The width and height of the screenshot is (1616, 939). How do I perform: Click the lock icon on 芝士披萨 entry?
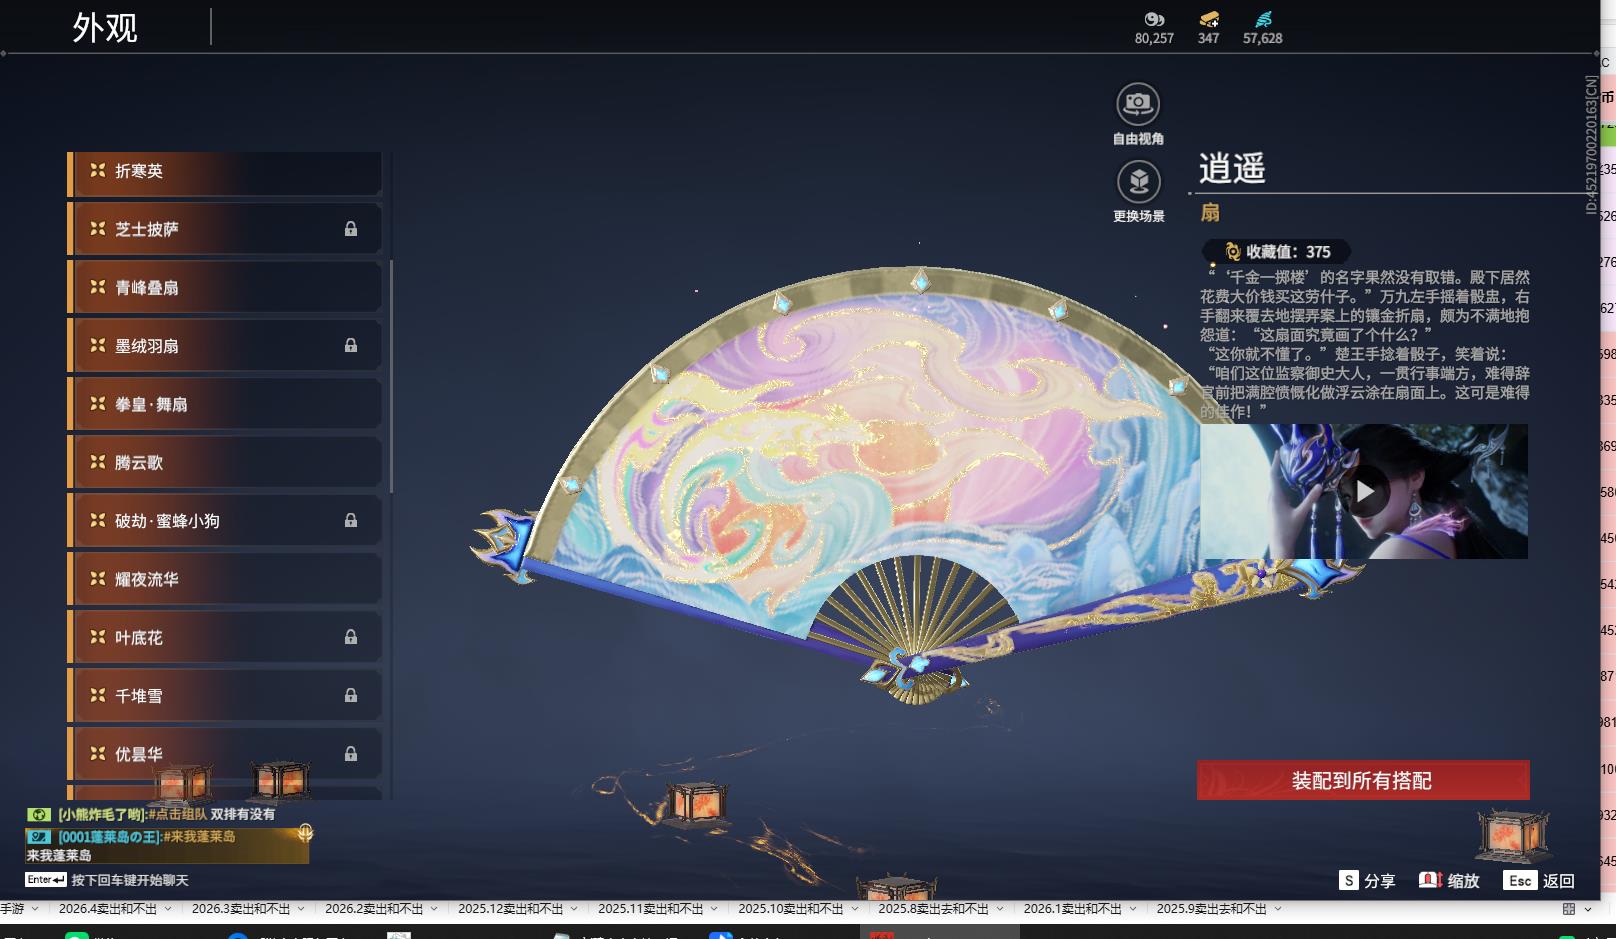coord(351,229)
